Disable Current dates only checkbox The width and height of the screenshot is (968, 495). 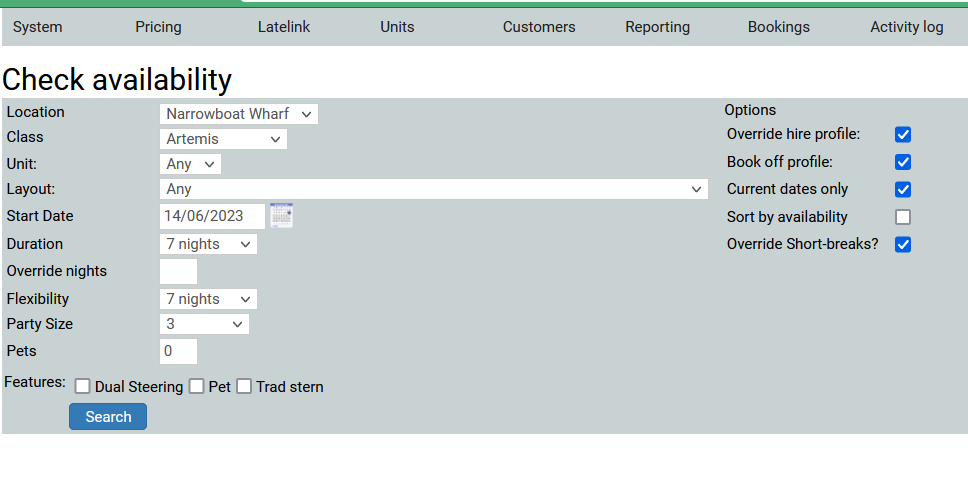903,189
